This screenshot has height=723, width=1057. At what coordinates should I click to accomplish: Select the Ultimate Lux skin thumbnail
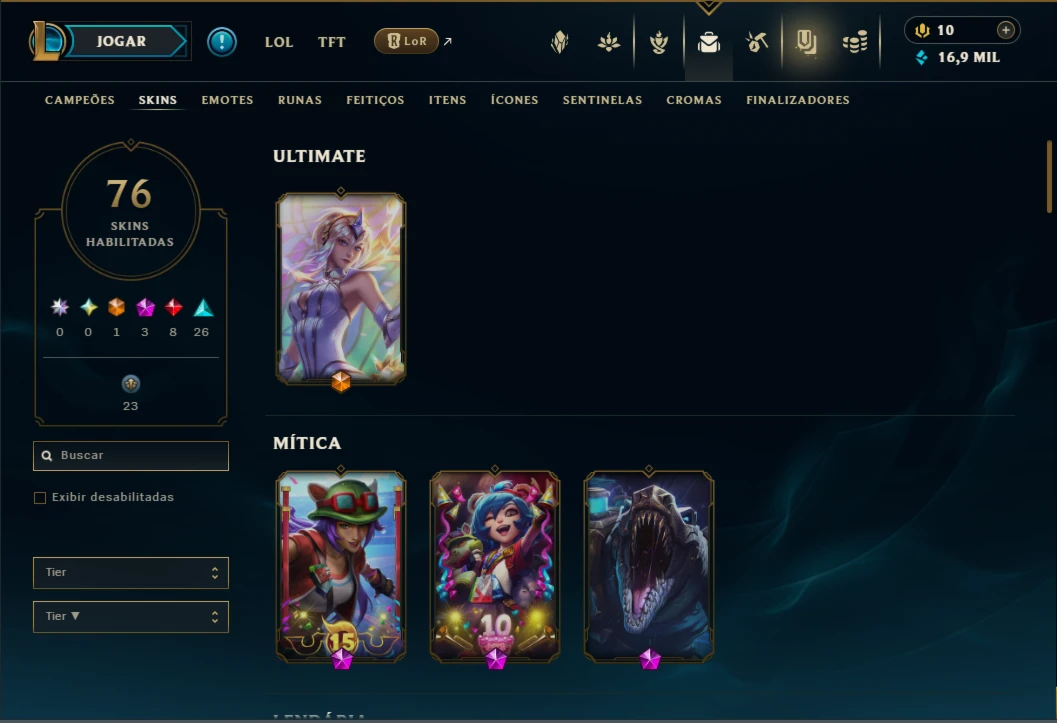tap(341, 288)
